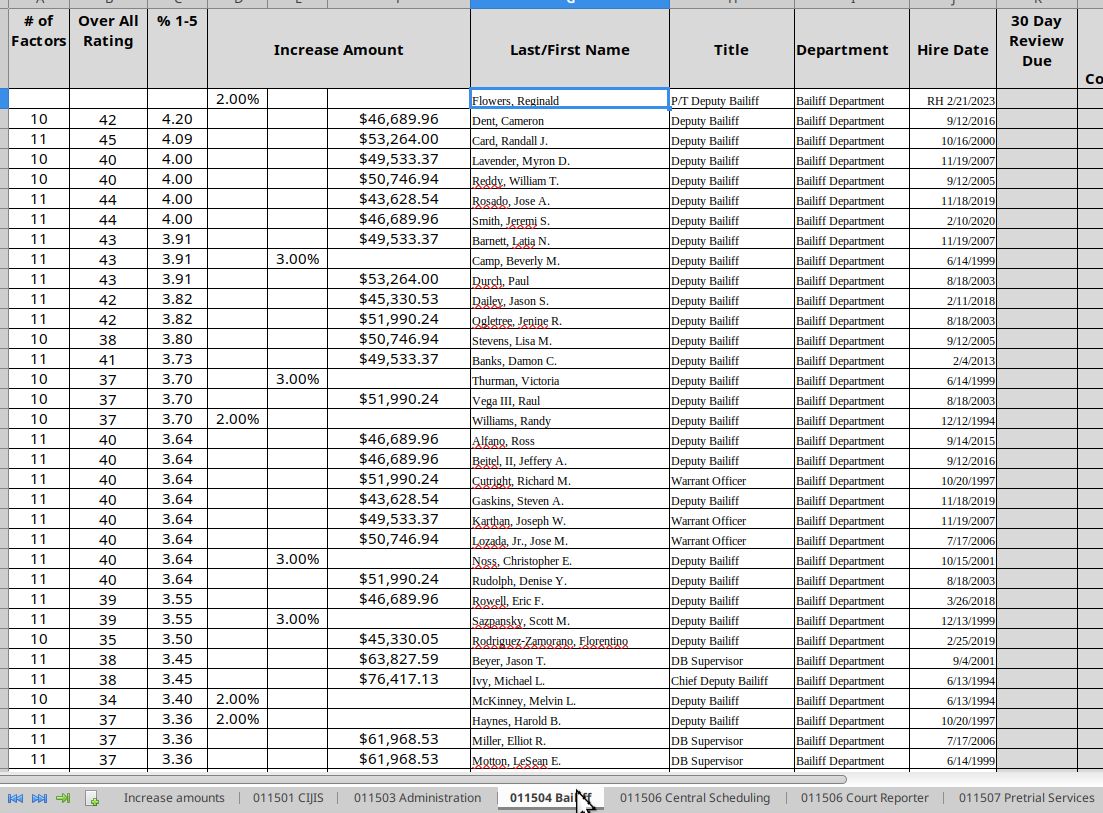Select the 'Rodriguez-Zamorano, Florentino' cell
Screen dimensions: 1103x813
[x=569, y=641]
